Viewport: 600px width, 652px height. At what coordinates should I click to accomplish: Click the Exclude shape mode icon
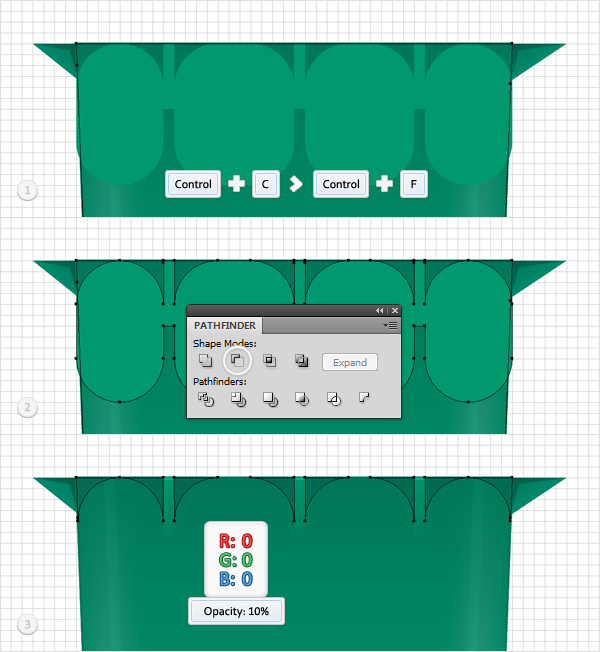(x=301, y=361)
